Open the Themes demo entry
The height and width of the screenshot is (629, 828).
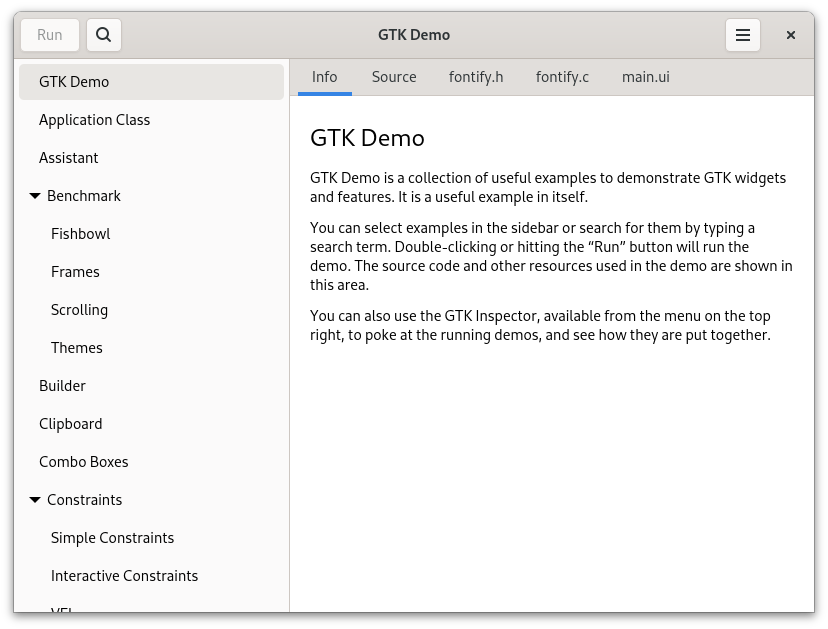tap(76, 348)
